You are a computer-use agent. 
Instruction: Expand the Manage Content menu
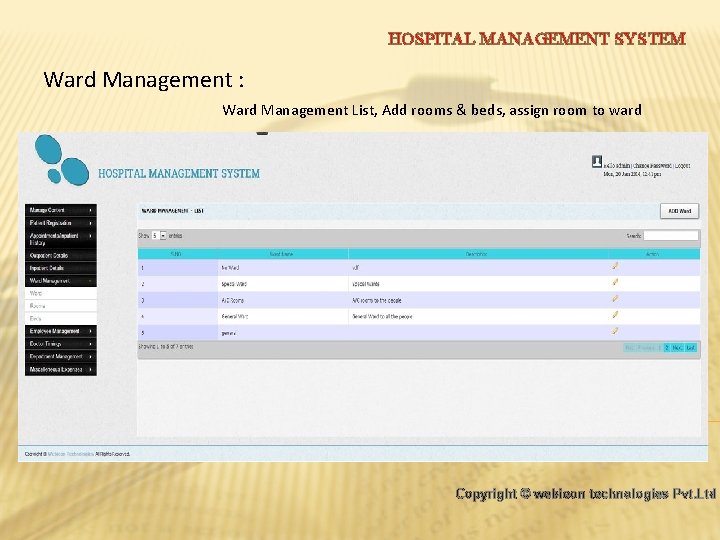coord(61,210)
